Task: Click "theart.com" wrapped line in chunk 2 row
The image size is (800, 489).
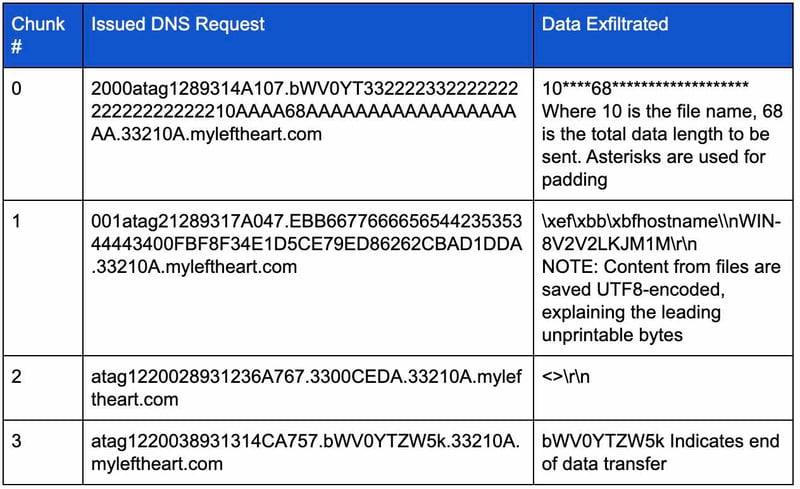Action: [135, 399]
